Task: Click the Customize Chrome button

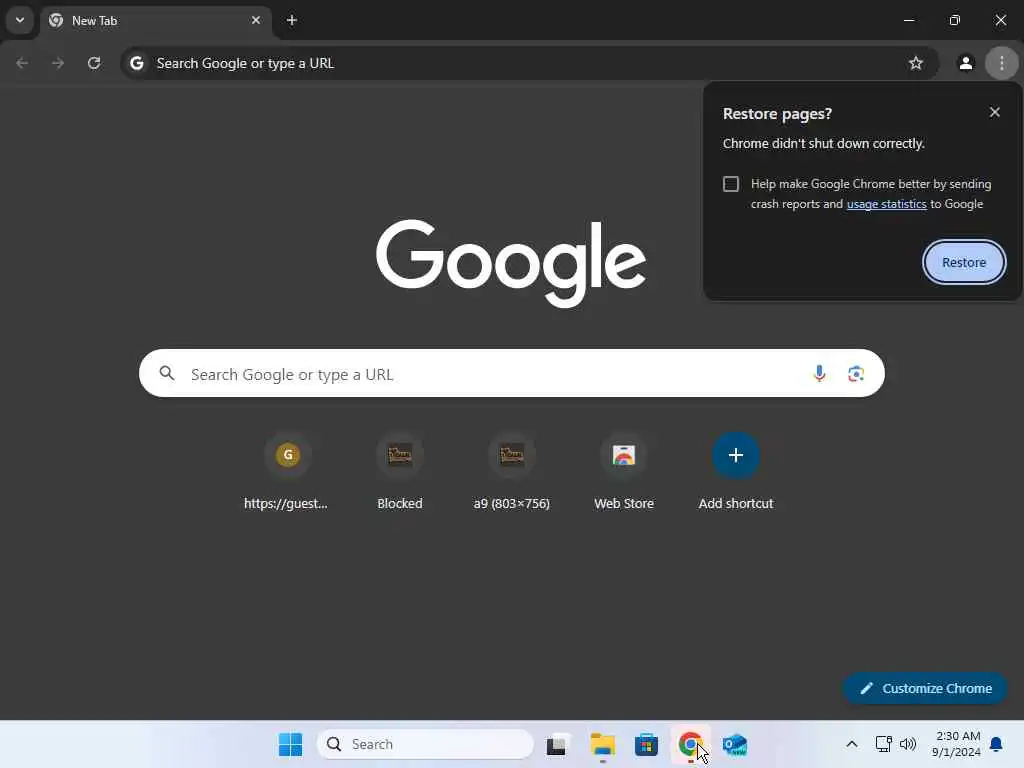Action: point(925,688)
